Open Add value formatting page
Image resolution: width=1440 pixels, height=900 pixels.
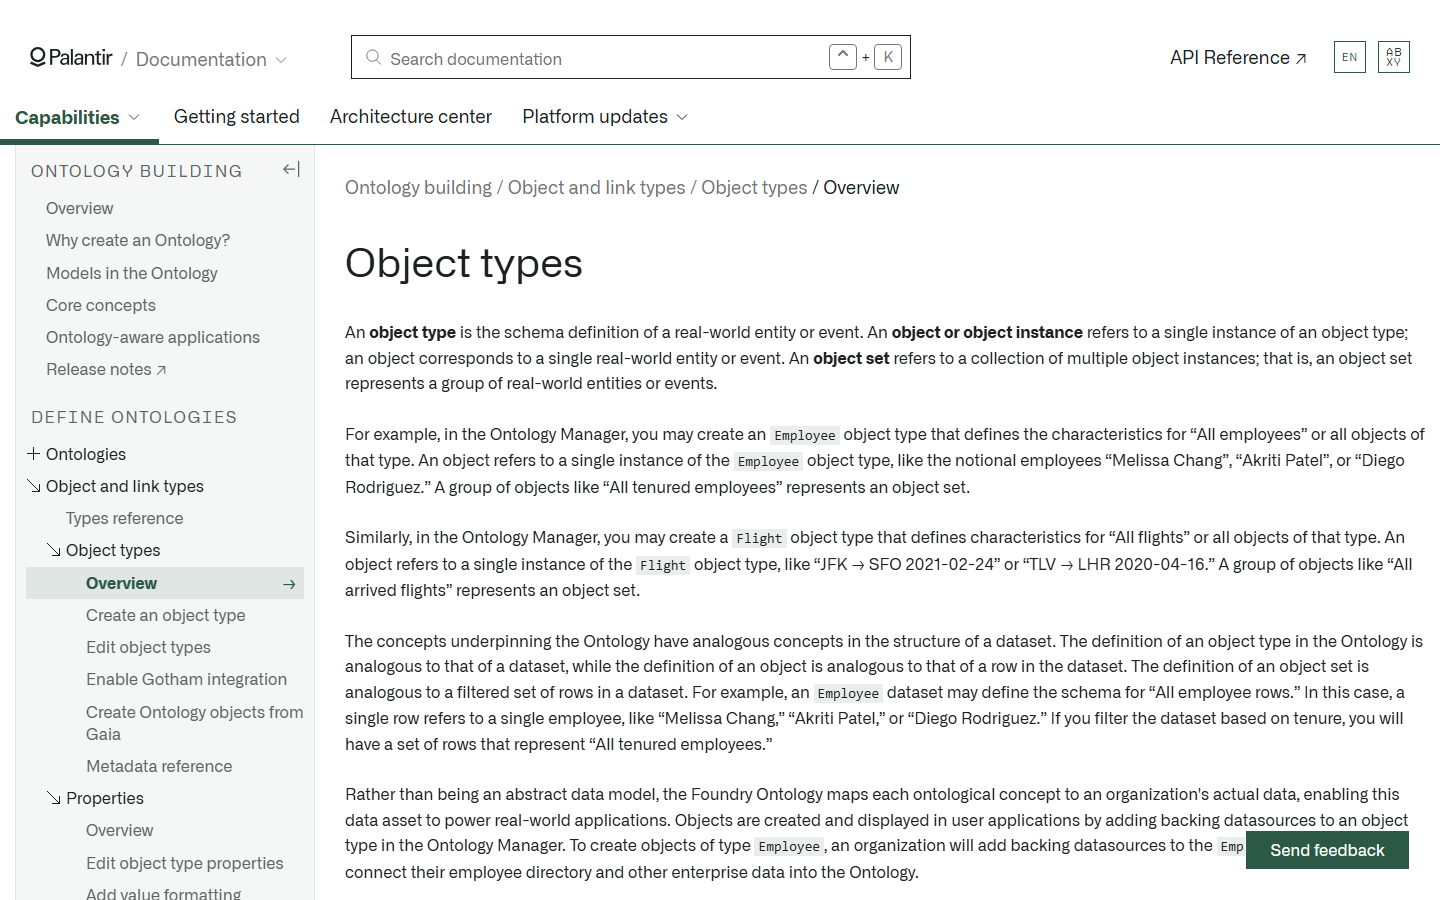[x=164, y=893]
